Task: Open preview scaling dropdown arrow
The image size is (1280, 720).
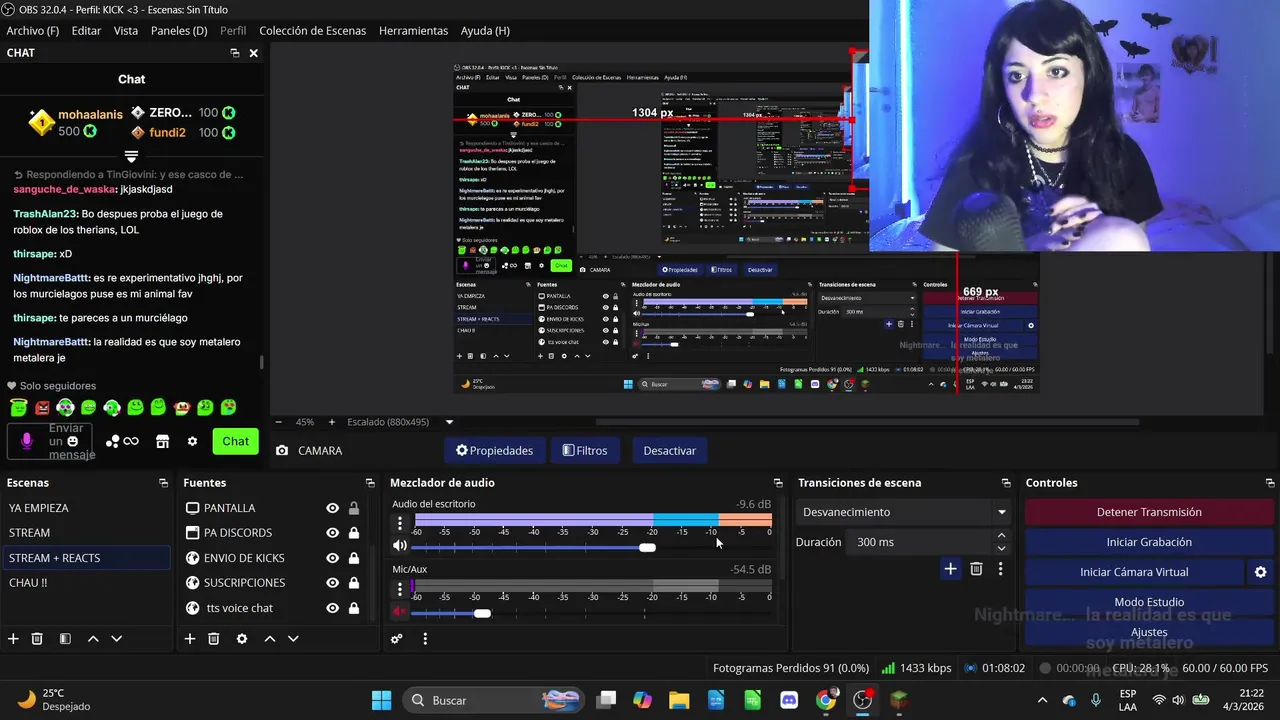Action: point(449,422)
